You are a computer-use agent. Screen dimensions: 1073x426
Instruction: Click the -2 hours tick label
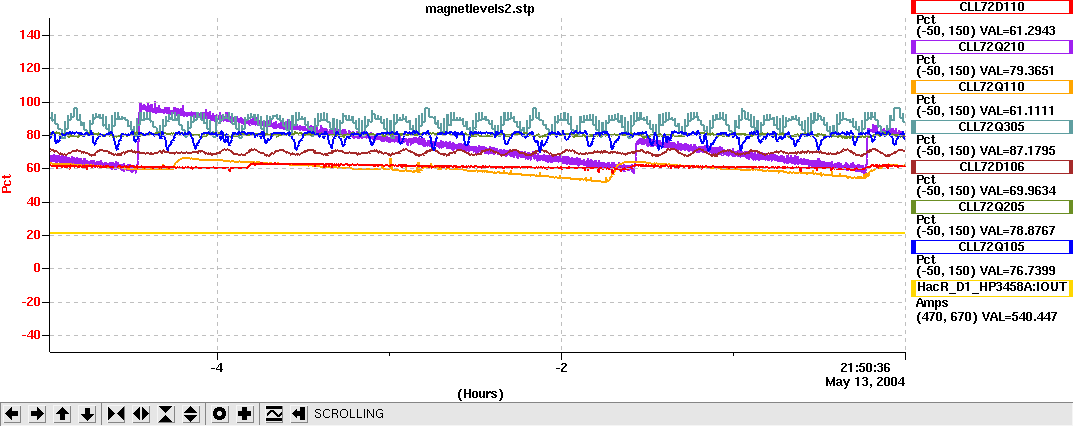click(561, 367)
